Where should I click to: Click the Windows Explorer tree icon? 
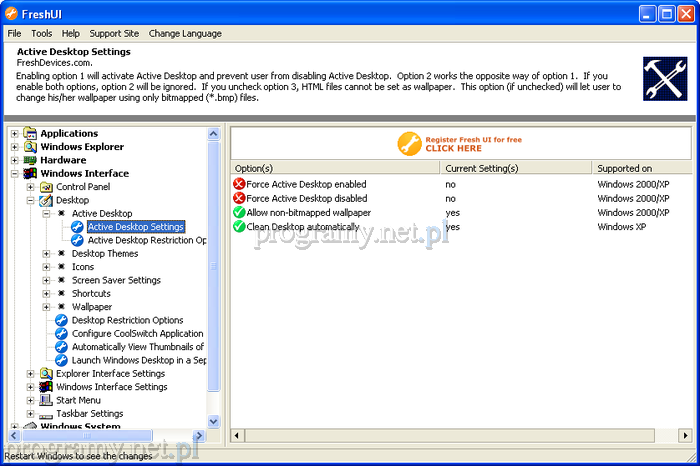(x=30, y=147)
